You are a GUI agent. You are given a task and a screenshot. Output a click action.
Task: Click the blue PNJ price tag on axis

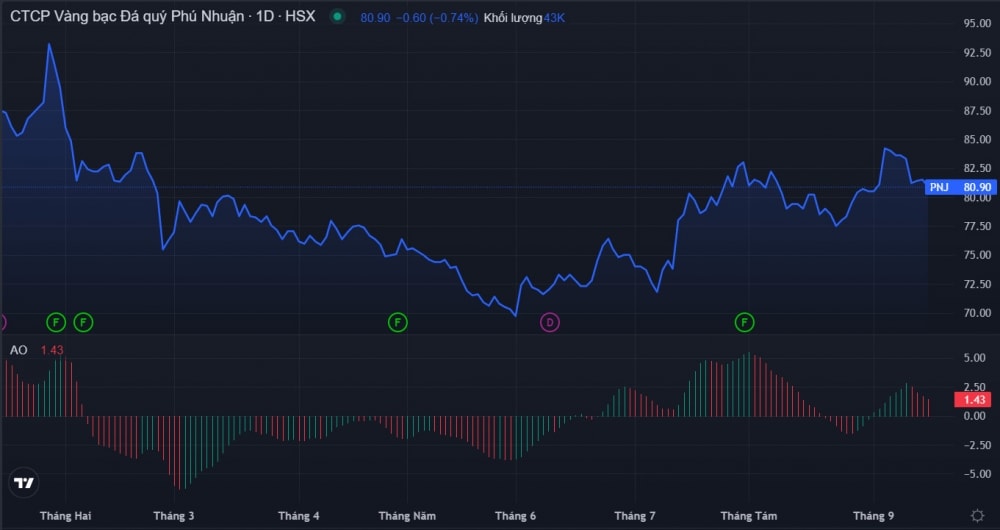pos(960,187)
